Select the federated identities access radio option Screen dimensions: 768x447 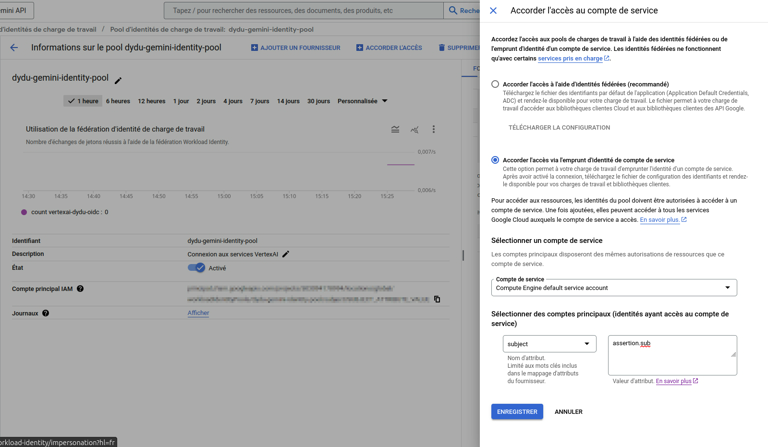click(x=495, y=84)
